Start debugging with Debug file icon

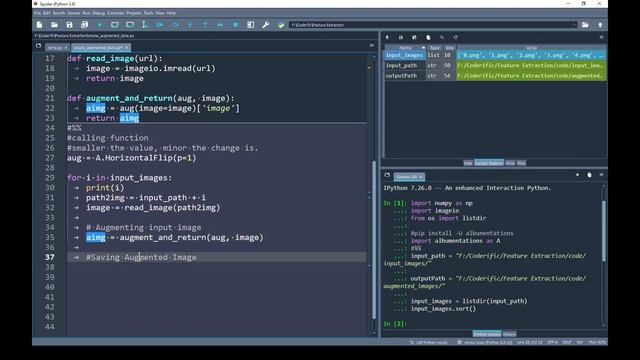(x=160, y=25)
